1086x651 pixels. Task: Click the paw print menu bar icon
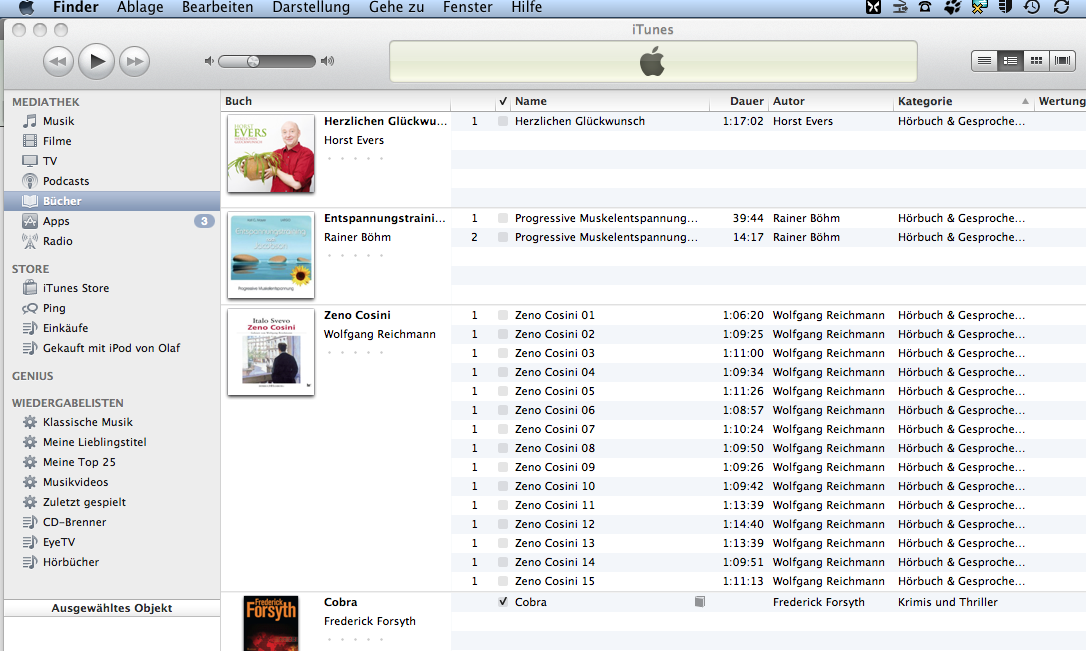pos(953,8)
